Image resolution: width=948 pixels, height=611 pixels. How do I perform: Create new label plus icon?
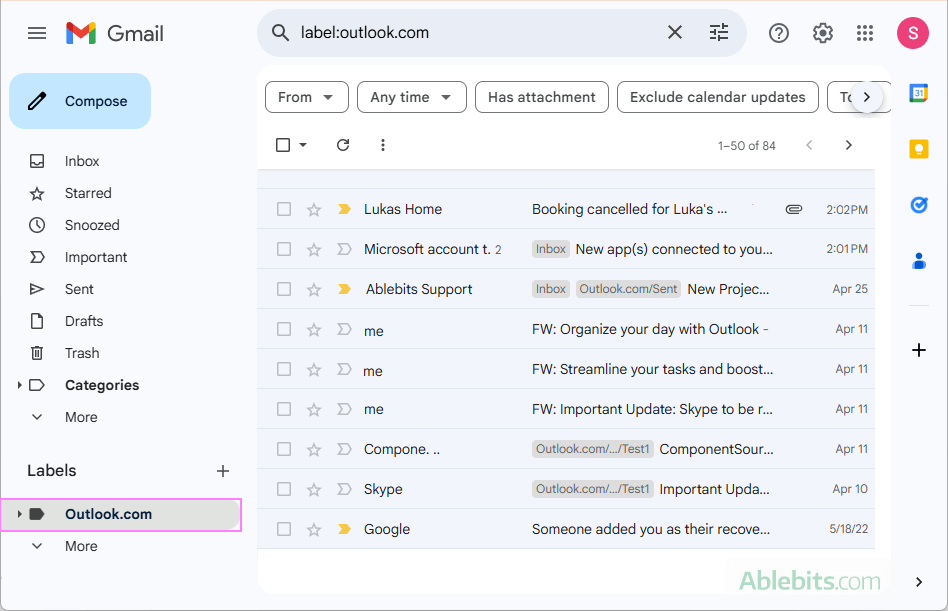[223, 471]
